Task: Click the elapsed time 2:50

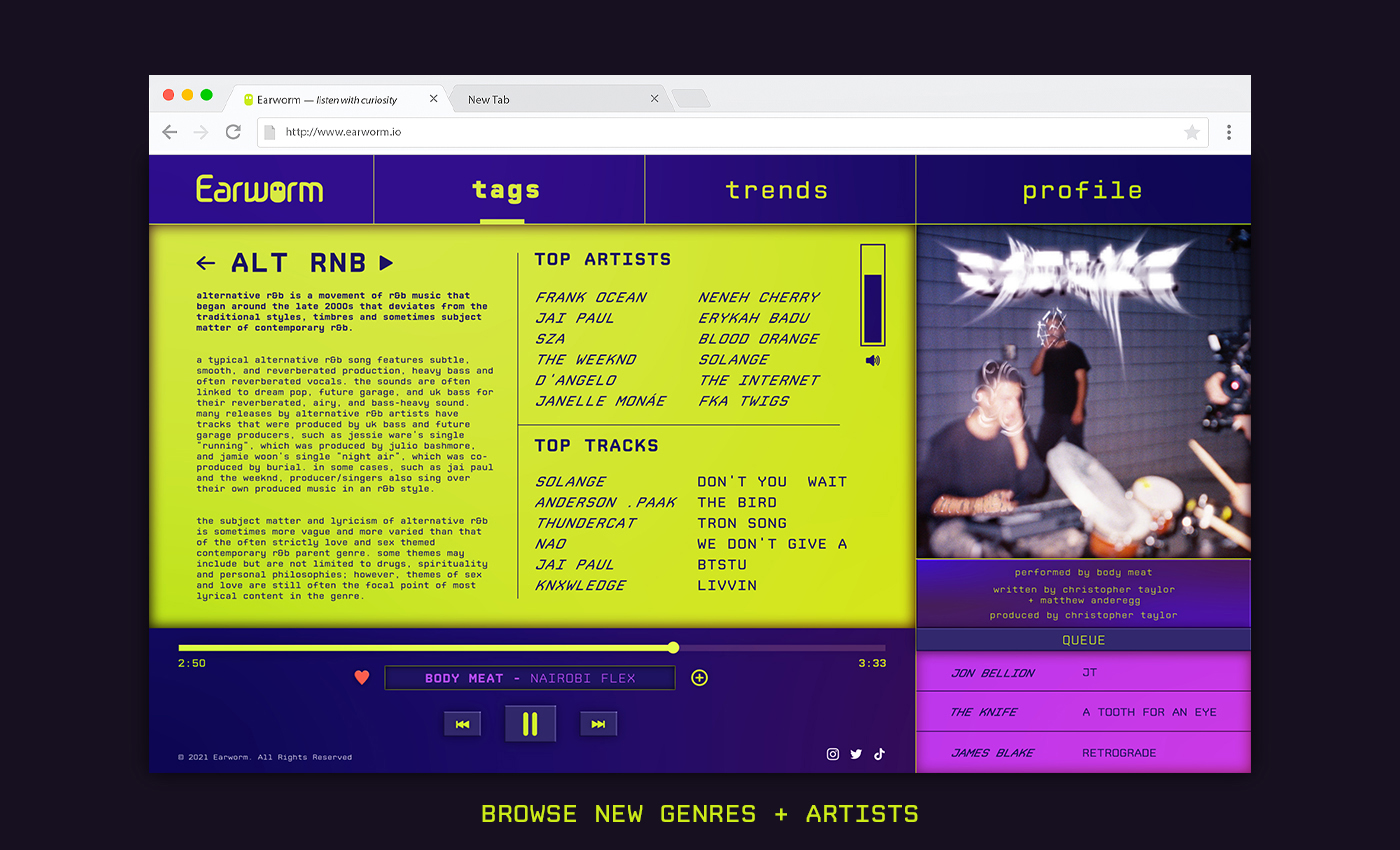Action: coord(192,663)
